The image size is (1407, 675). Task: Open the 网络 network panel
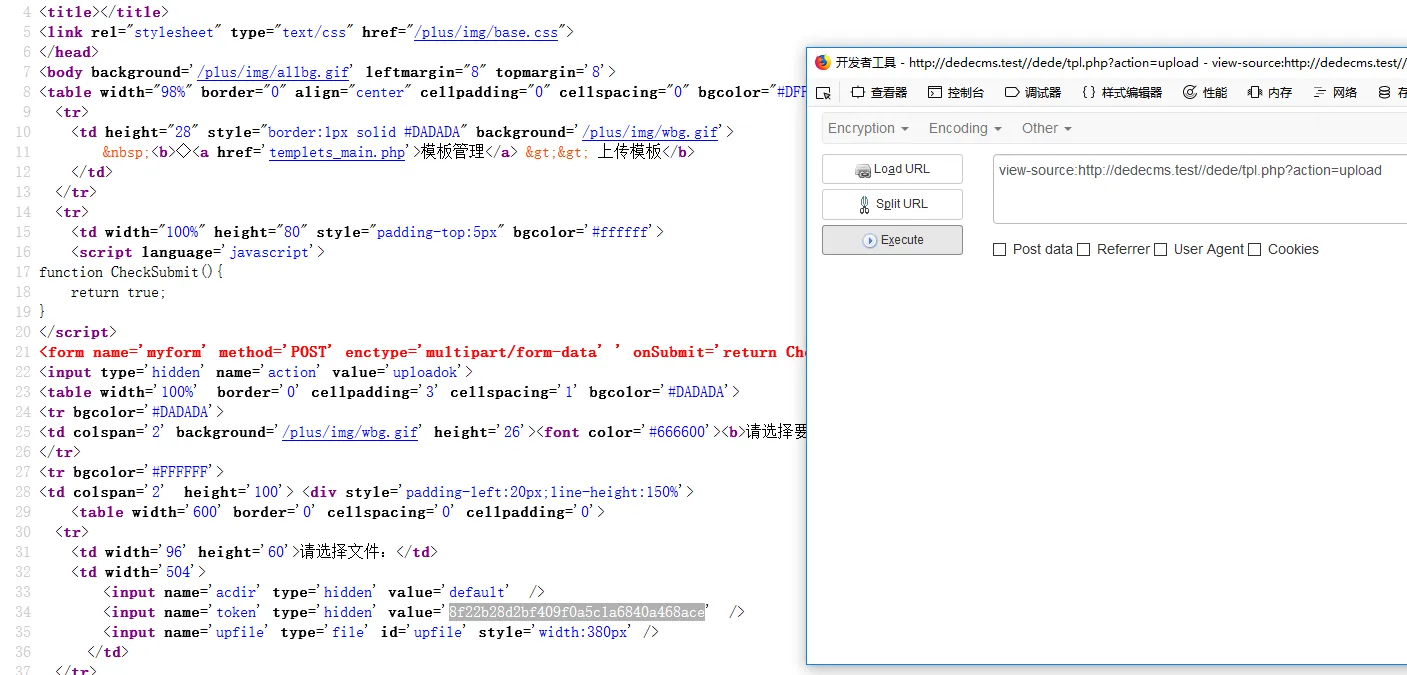click(1335, 93)
